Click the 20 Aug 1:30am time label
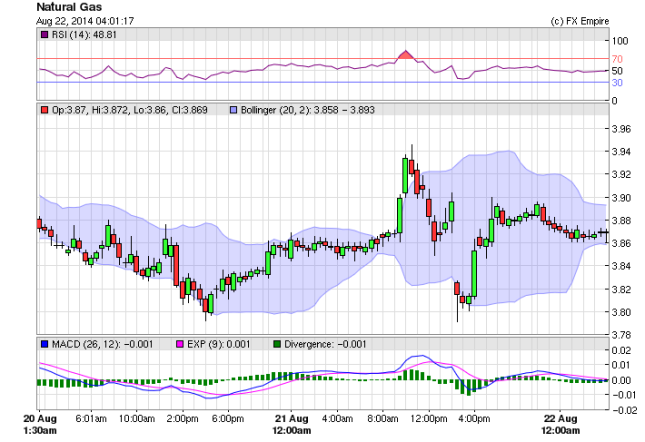 40,424
